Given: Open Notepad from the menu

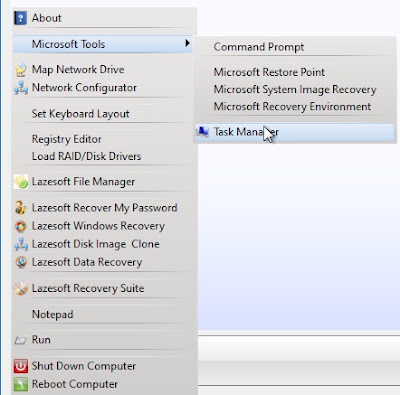Looking at the screenshot, I should 53,314.
